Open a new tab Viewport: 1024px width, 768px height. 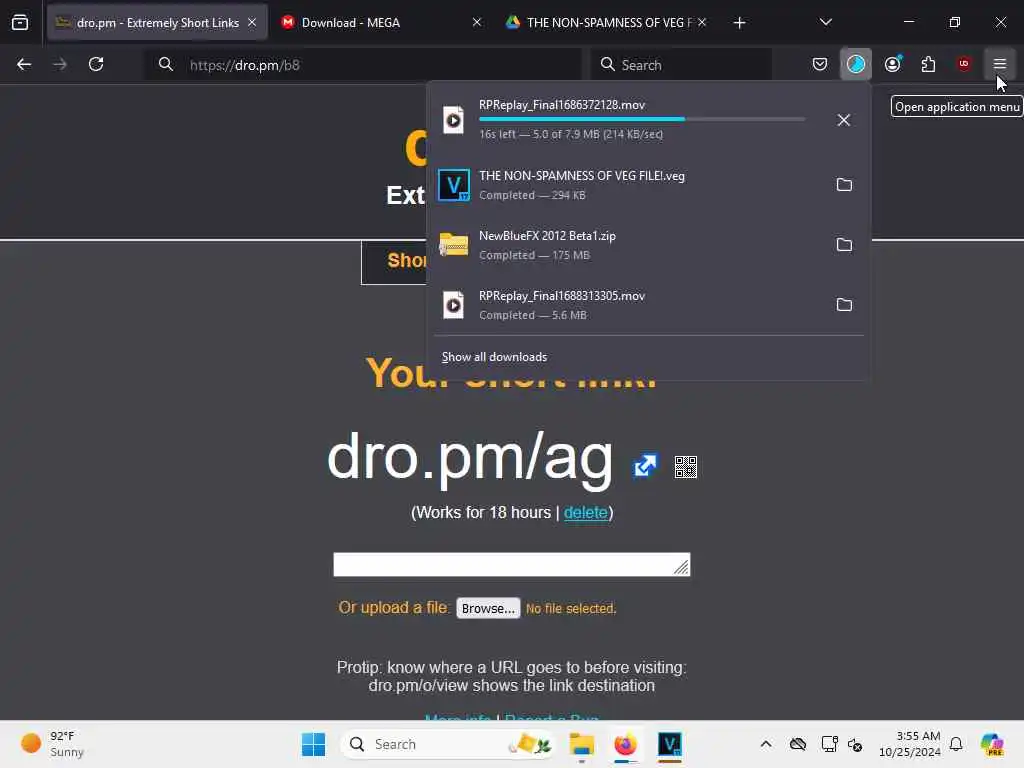click(739, 23)
